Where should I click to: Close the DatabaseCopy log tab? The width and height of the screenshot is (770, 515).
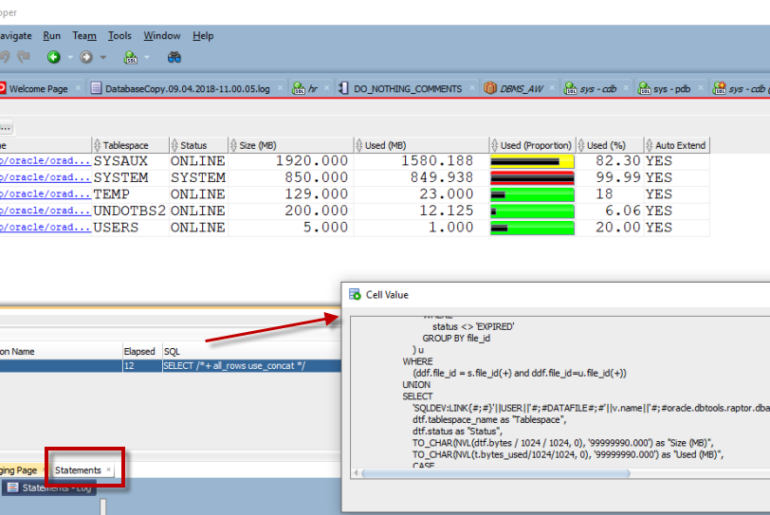pos(280,88)
